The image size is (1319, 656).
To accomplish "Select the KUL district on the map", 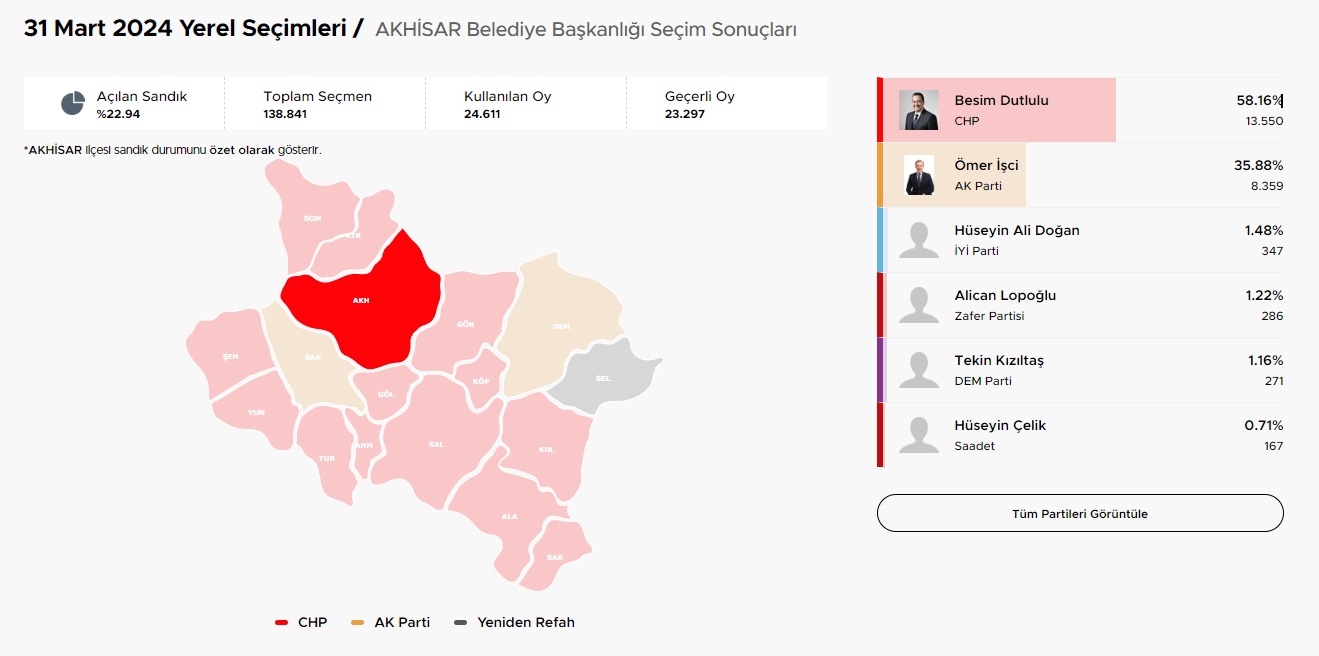I will tap(546, 449).
